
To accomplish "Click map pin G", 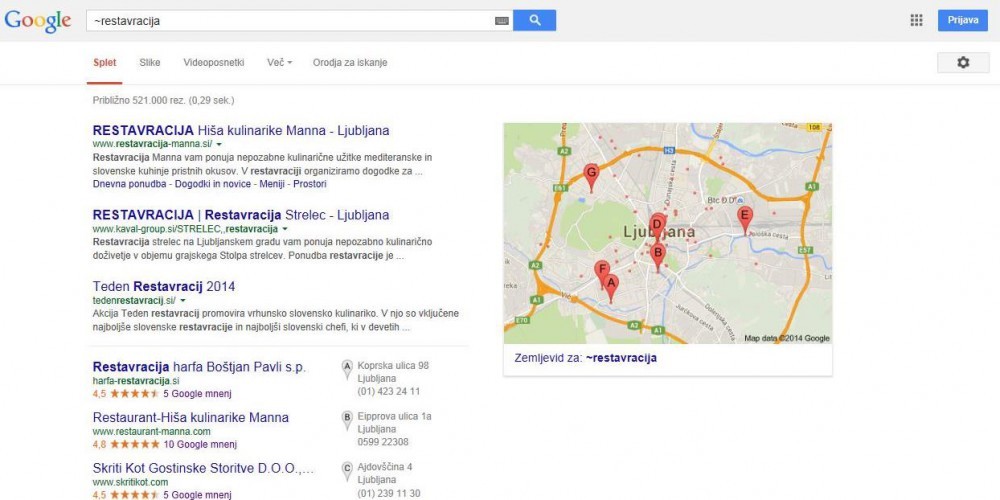I will tap(591, 177).
